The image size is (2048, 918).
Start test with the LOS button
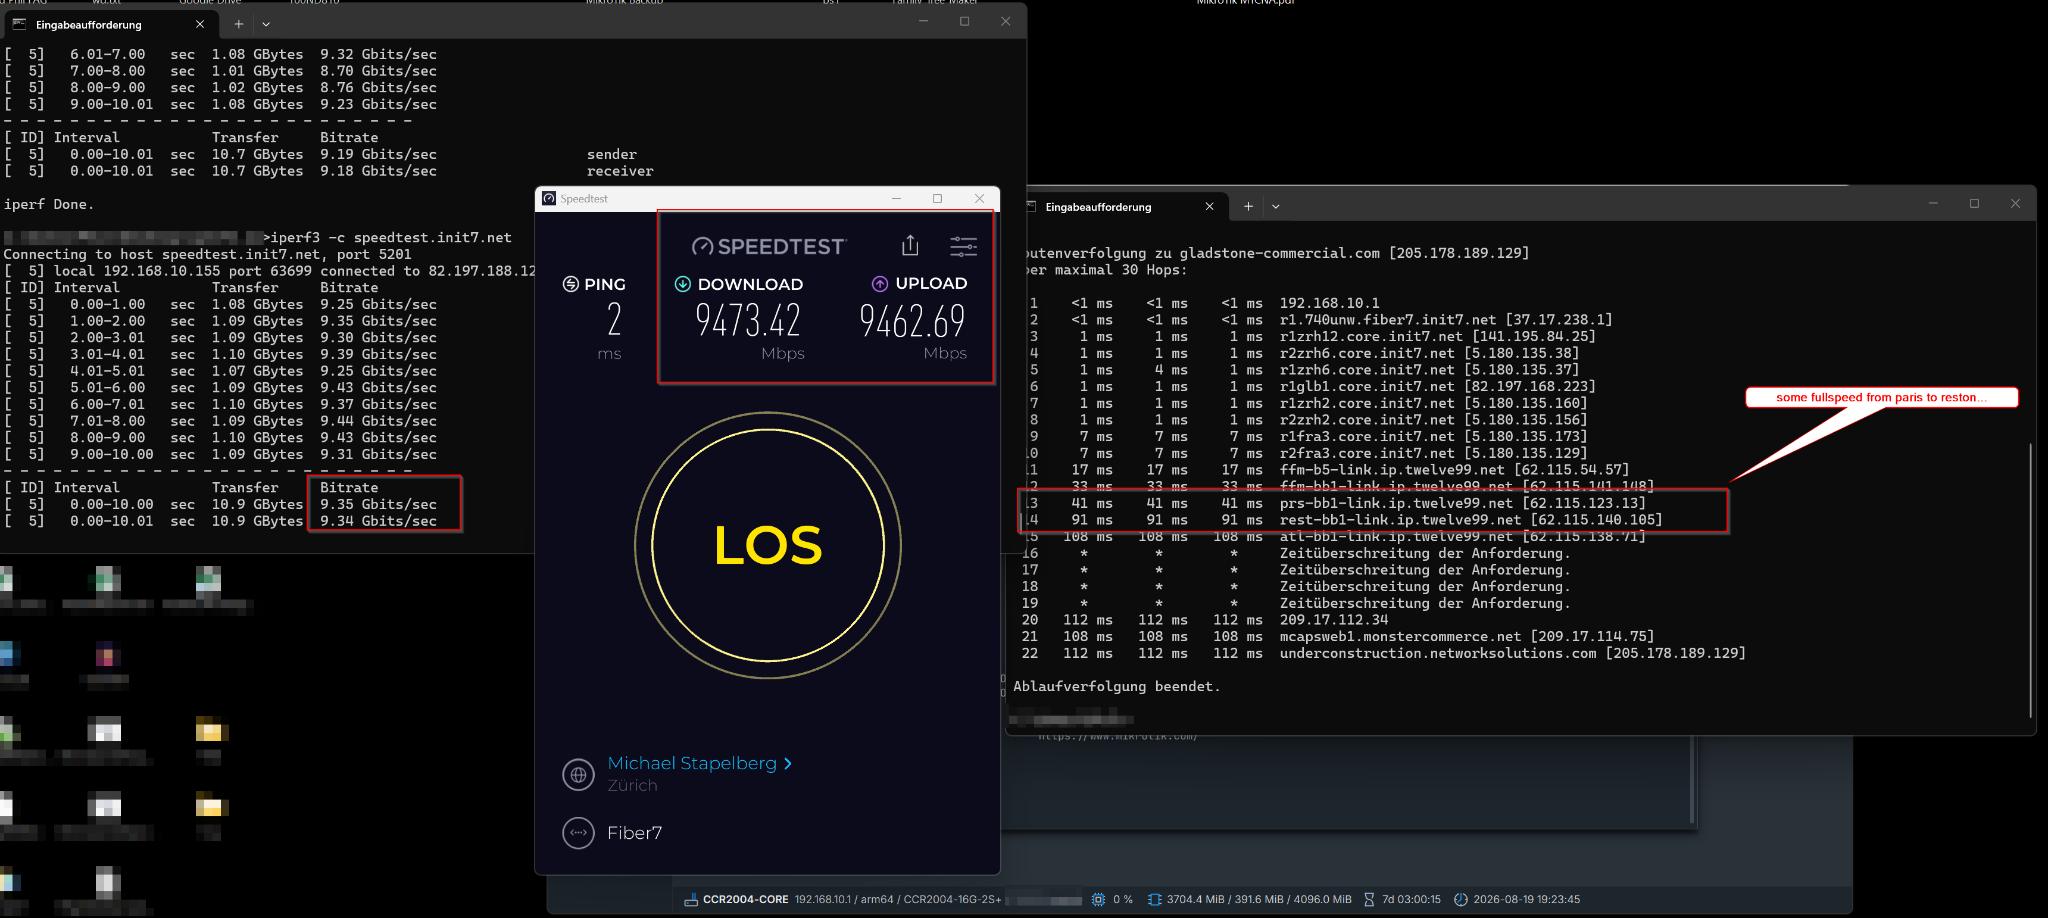(x=768, y=545)
